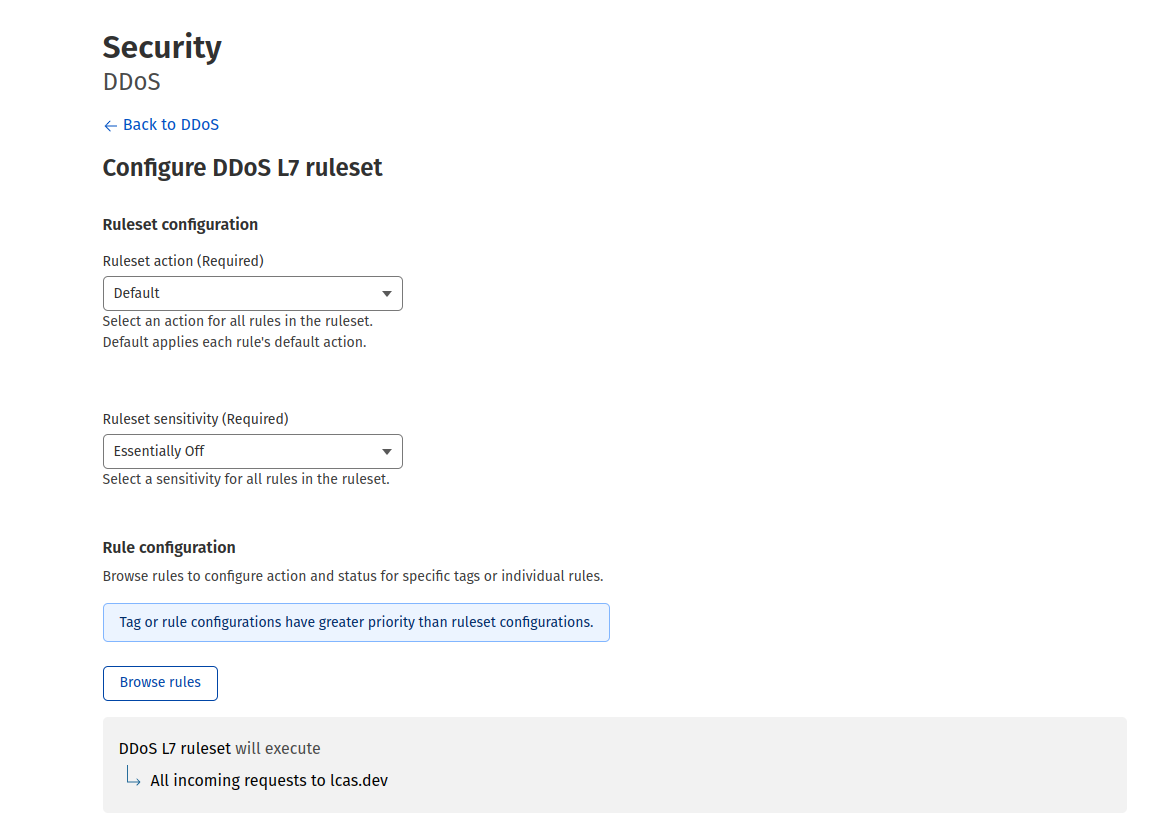Click the Security page heading
This screenshot has height=840, width=1163.
[x=162, y=46]
